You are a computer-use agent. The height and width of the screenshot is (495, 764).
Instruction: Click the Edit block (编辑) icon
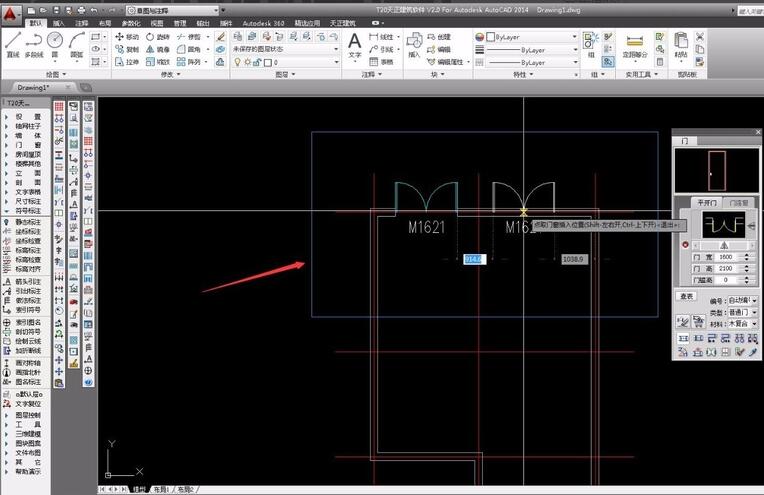pos(439,49)
